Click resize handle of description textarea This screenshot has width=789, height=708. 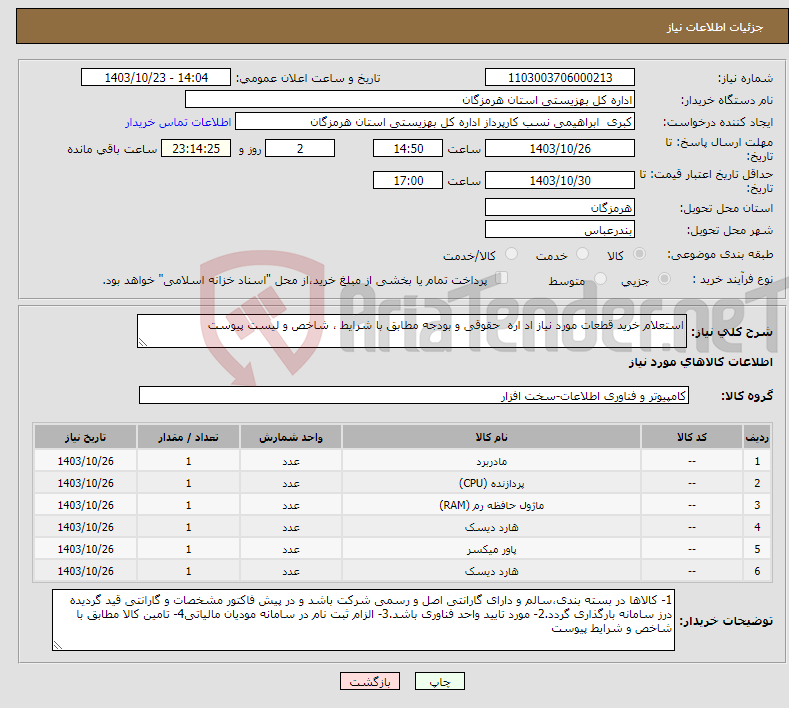point(143,343)
